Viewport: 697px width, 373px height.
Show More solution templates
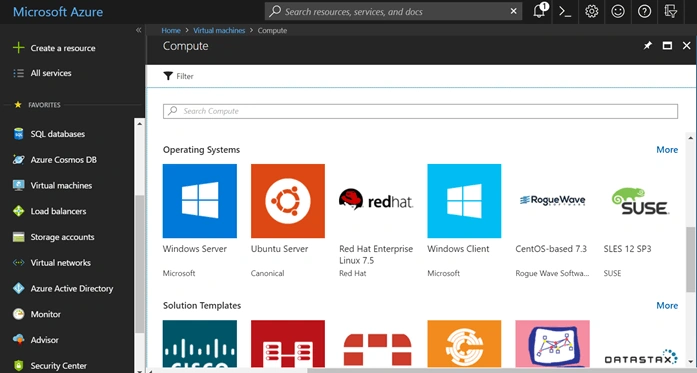tap(667, 305)
